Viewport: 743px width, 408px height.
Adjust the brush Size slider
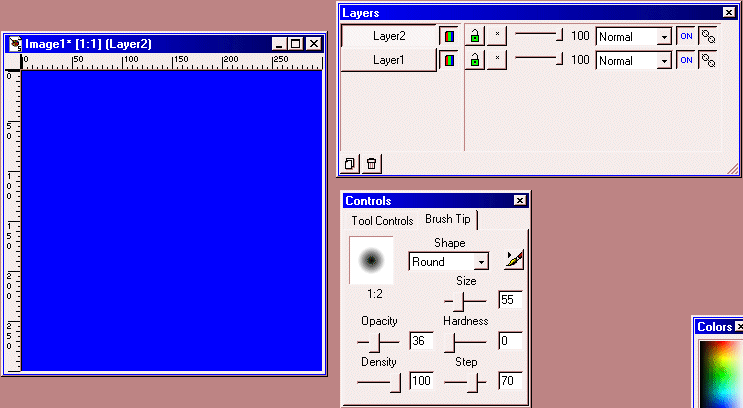[465, 301]
